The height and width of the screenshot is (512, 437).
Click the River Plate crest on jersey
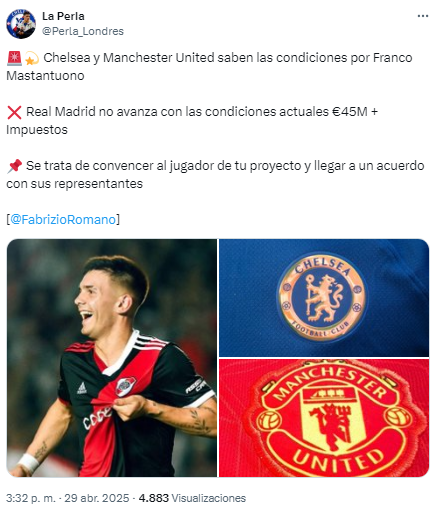125,387
